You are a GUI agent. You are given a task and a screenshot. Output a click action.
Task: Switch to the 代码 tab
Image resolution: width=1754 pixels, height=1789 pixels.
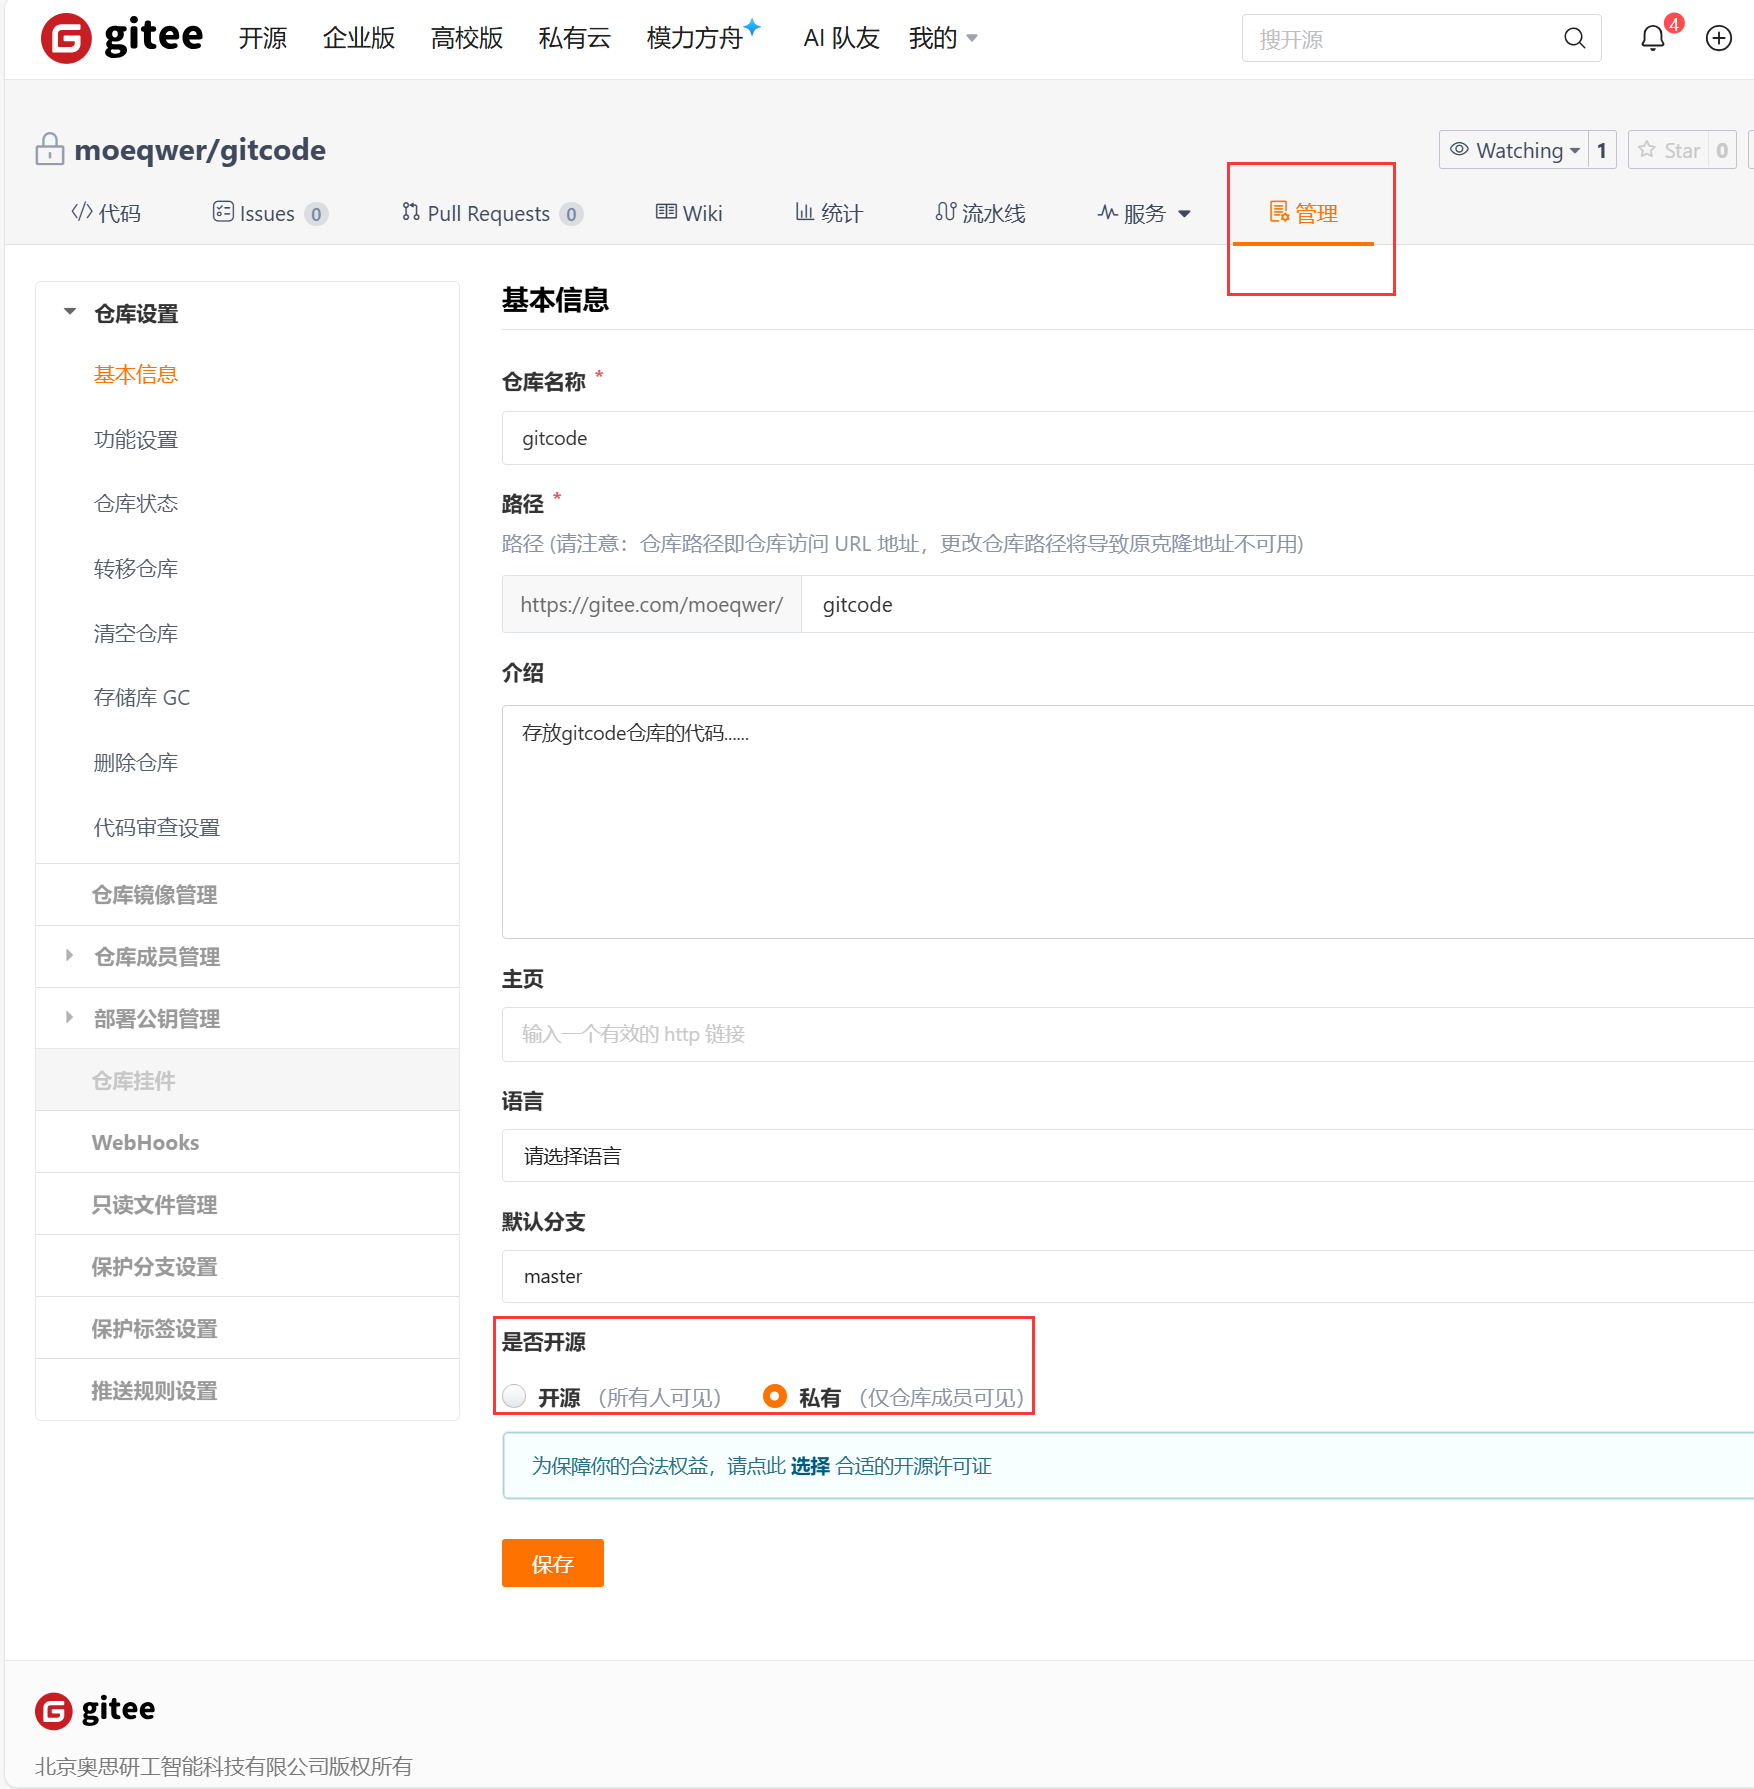coord(106,213)
